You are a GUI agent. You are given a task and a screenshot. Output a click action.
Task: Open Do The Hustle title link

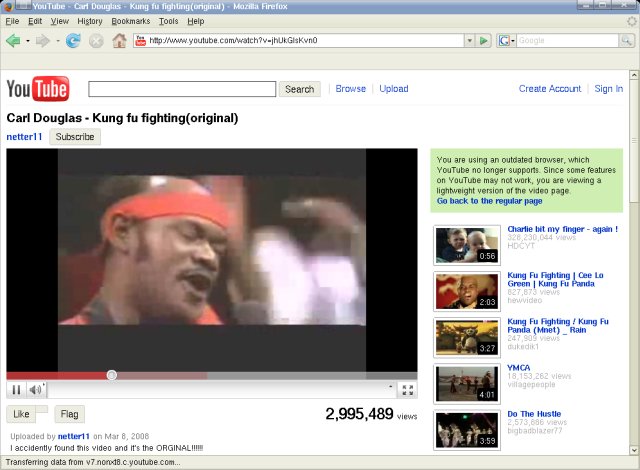(x=534, y=414)
